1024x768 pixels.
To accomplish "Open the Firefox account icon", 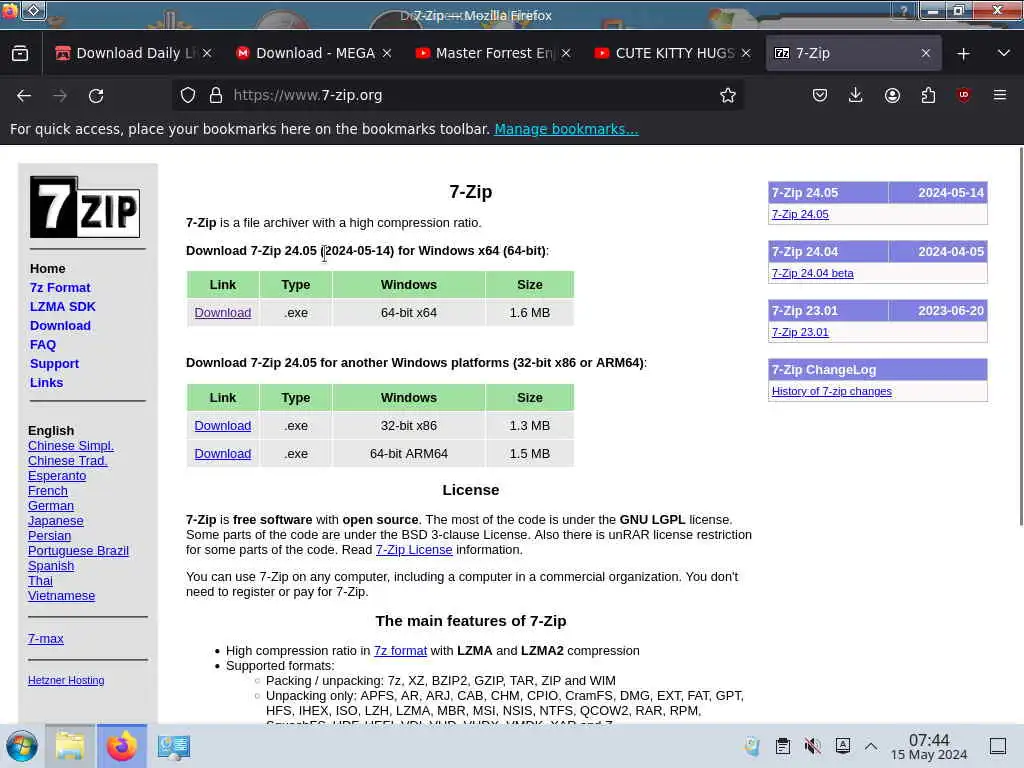I will [x=892, y=95].
